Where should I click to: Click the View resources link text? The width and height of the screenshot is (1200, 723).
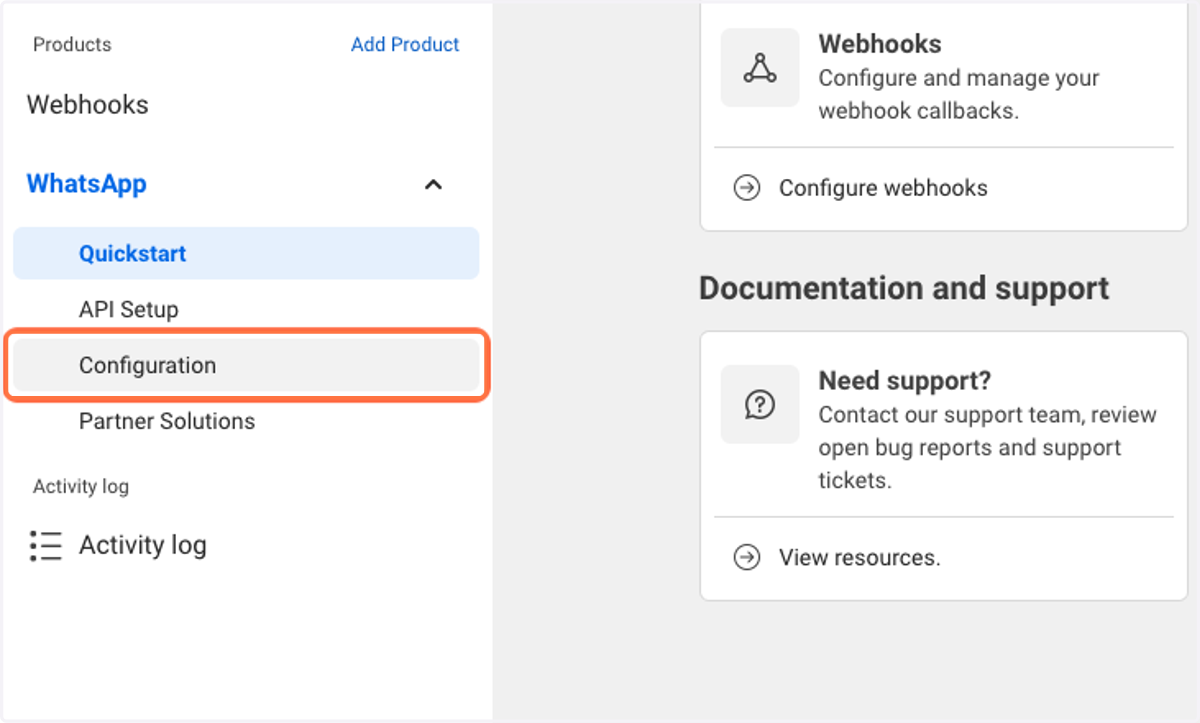(x=860, y=557)
